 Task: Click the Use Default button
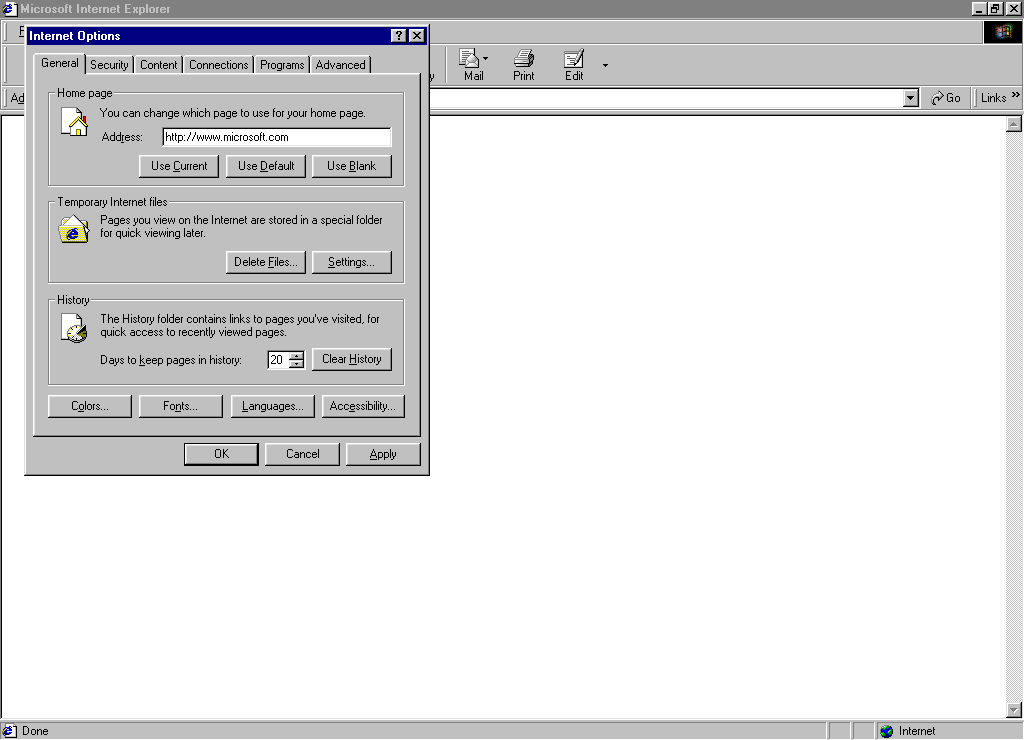(266, 166)
